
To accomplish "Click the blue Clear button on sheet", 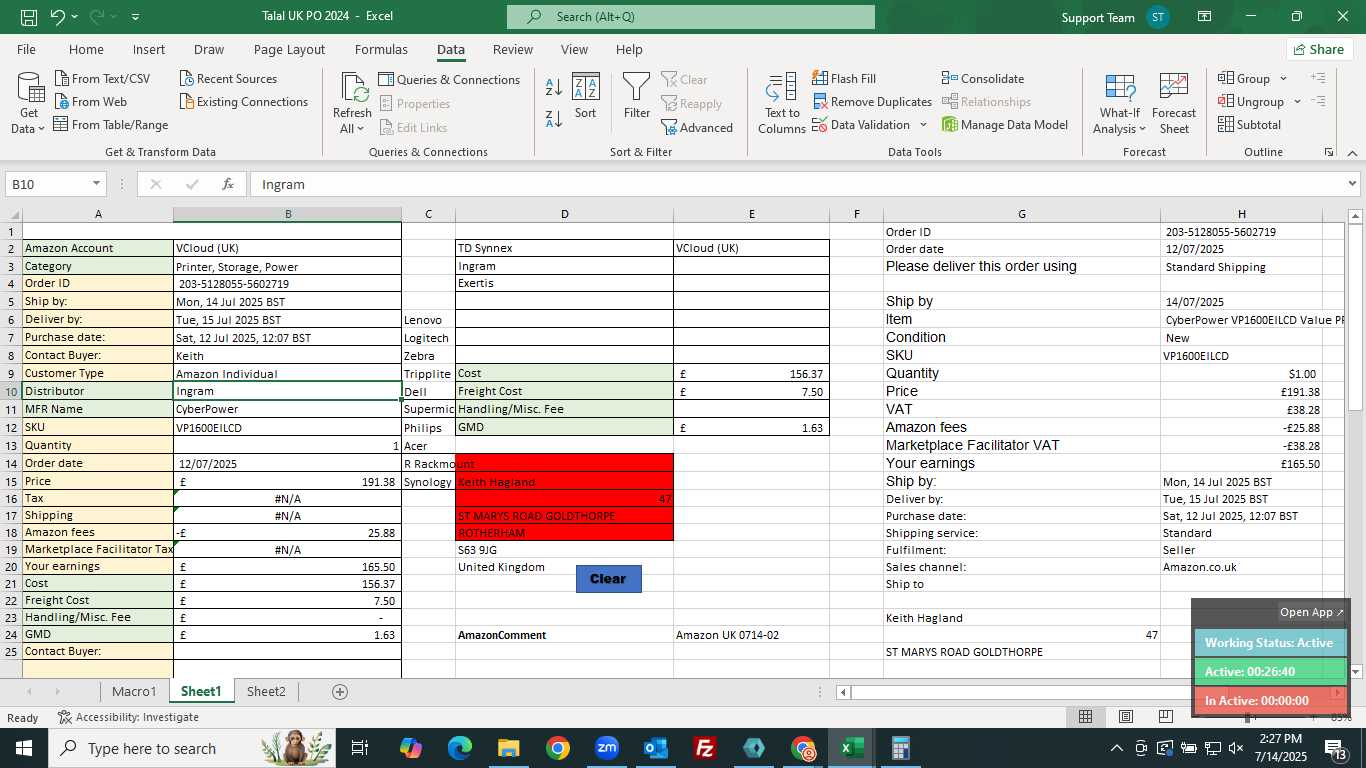I will click(608, 579).
